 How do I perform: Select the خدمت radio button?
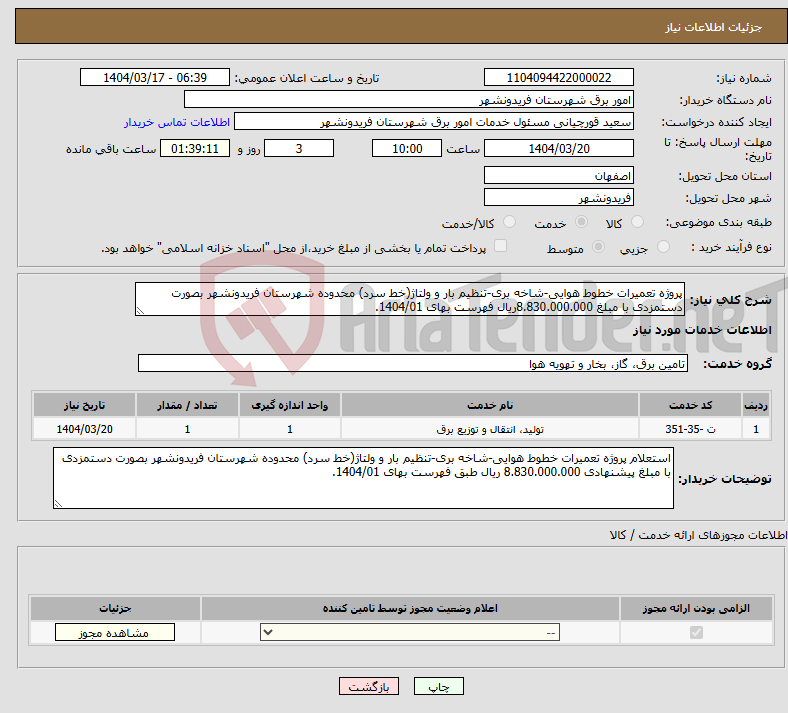[x=581, y=222]
